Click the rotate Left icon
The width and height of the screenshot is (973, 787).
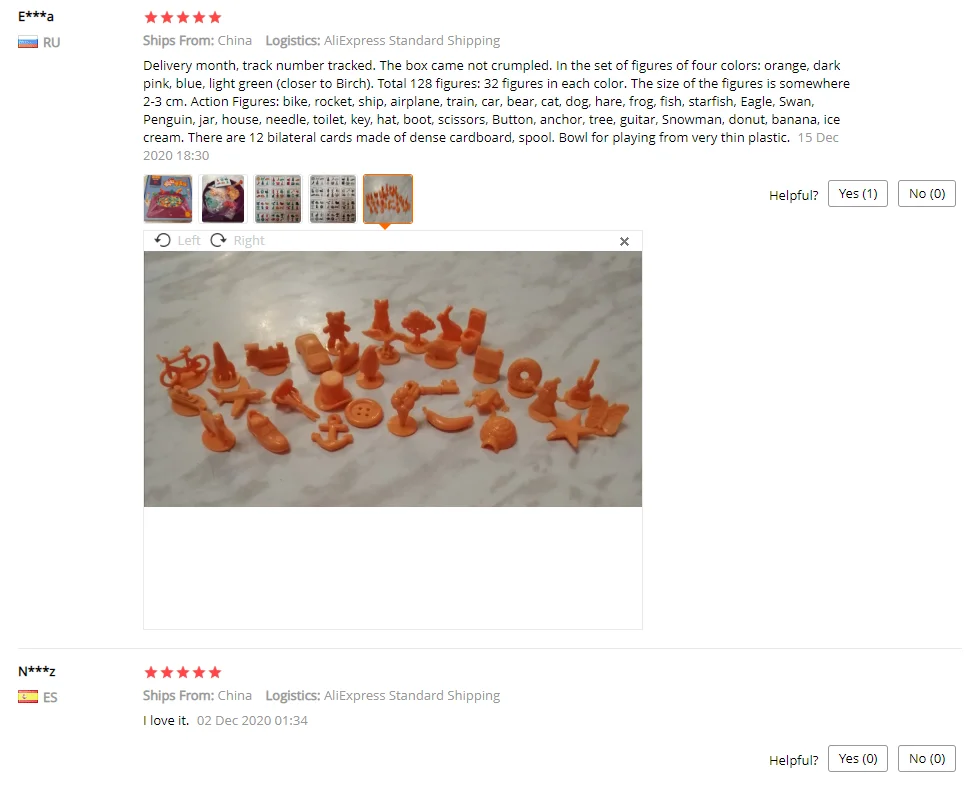163,240
